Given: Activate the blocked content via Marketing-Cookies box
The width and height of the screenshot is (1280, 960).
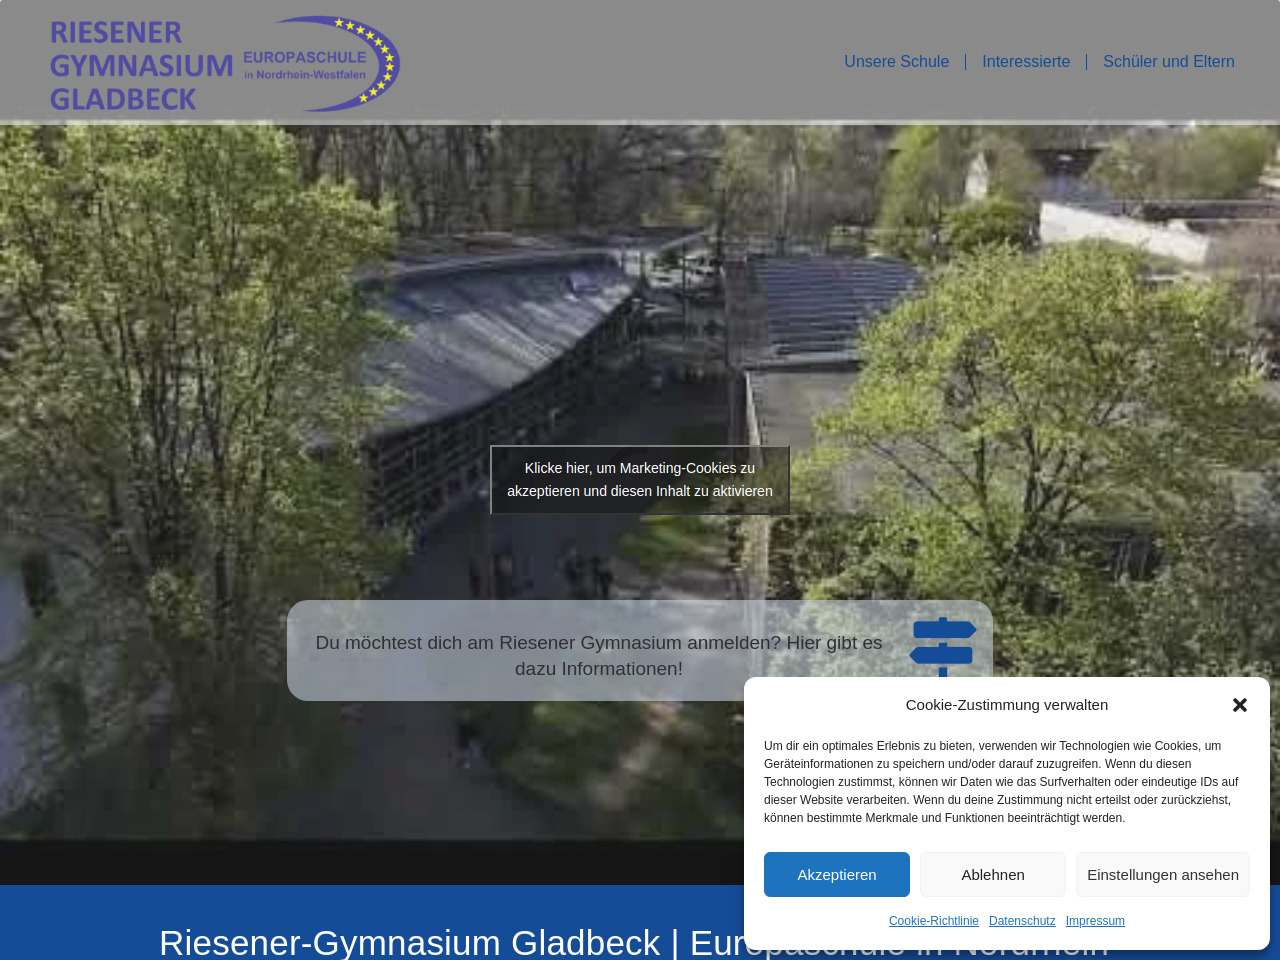Looking at the screenshot, I should pos(640,480).
